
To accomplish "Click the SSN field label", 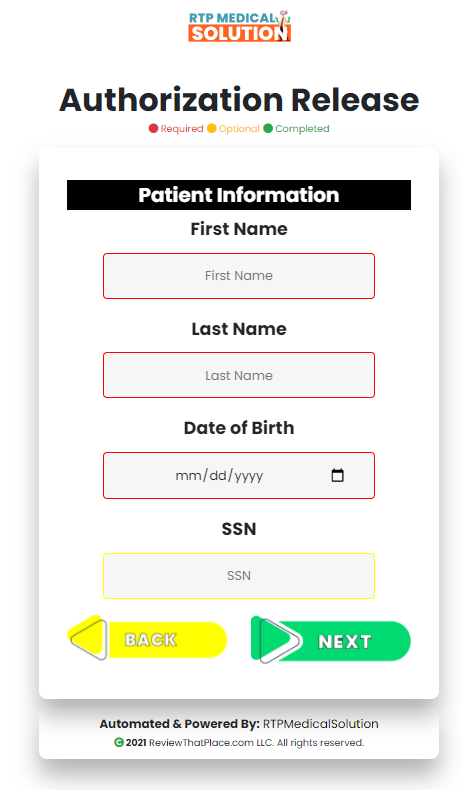I will [239, 529].
